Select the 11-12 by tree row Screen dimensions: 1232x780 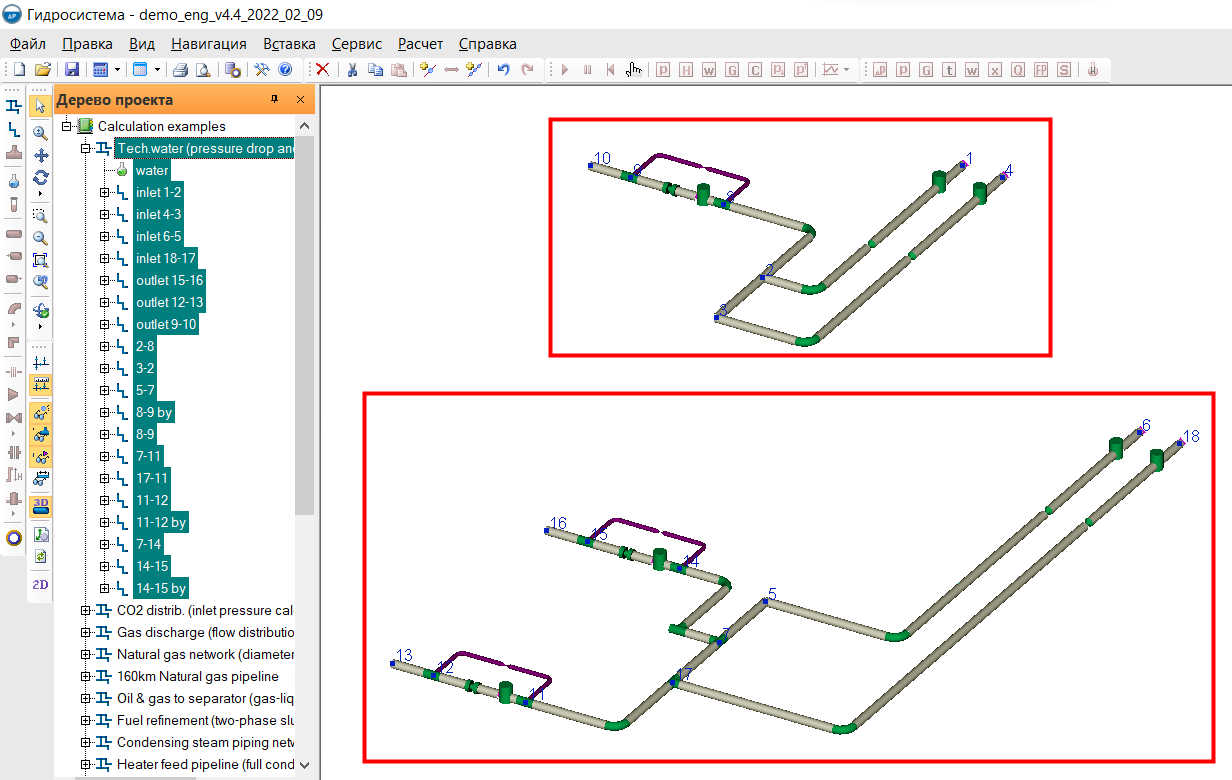point(161,522)
